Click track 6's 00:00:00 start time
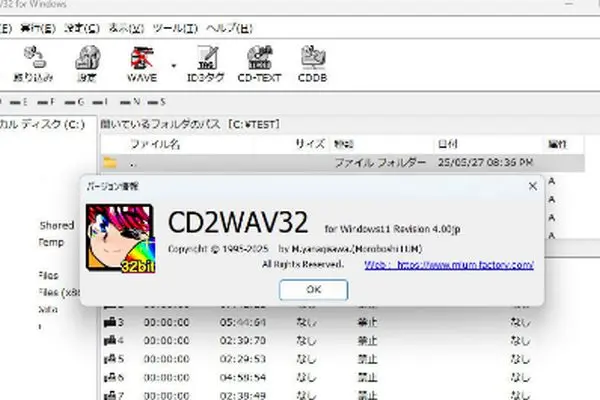 tap(166, 377)
